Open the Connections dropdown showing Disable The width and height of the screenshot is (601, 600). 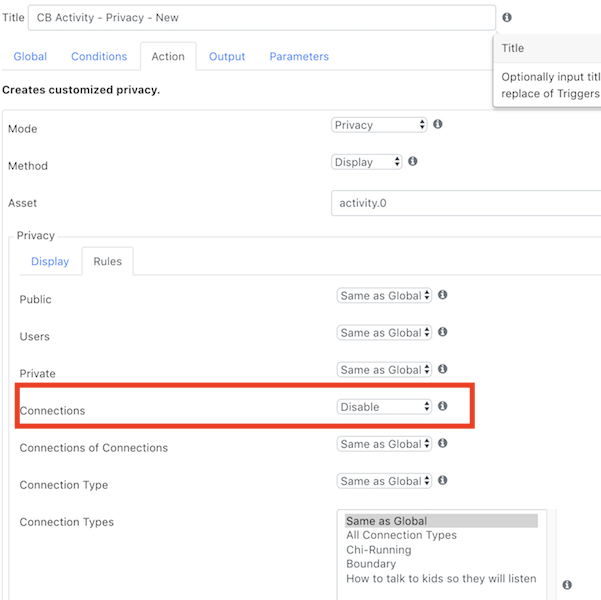coord(384,407)
